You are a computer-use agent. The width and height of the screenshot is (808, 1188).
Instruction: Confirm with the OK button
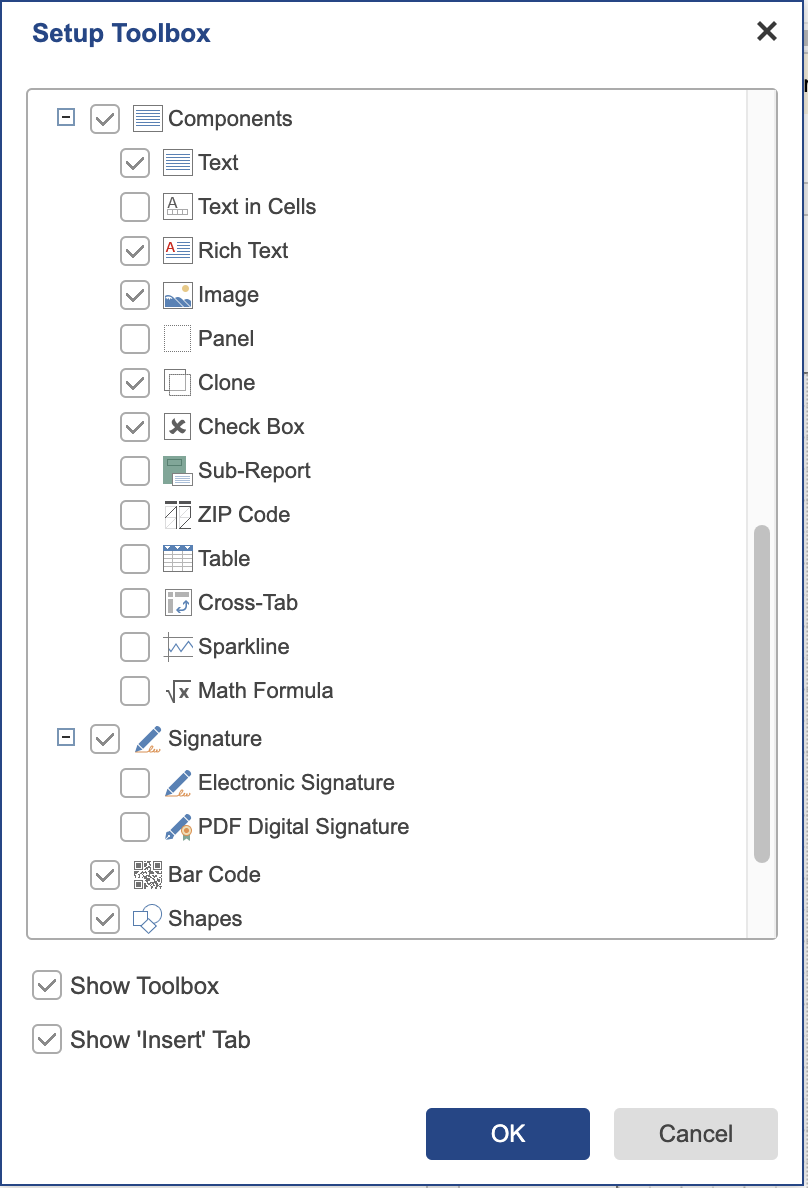tap(508, 1133)
